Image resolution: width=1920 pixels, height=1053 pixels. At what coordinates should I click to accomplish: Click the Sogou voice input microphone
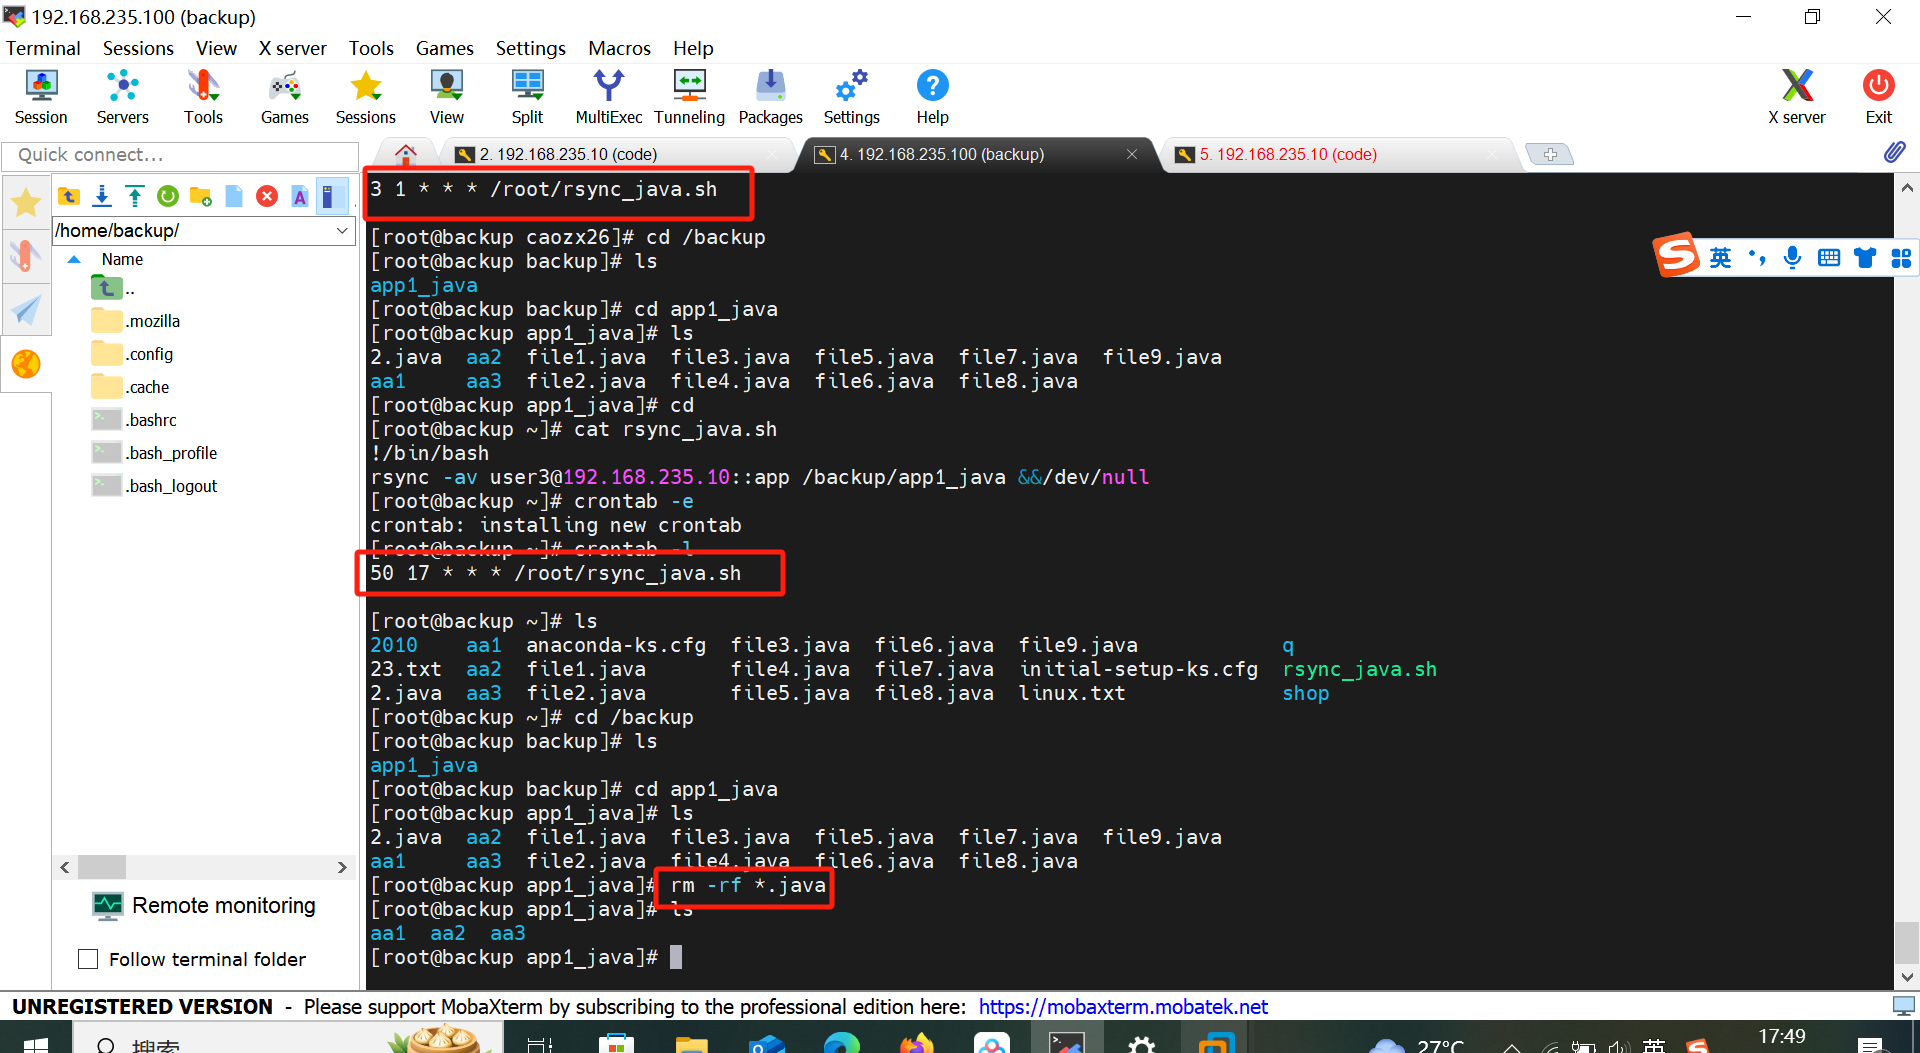pyautogui.click(x=1792, y=258)
